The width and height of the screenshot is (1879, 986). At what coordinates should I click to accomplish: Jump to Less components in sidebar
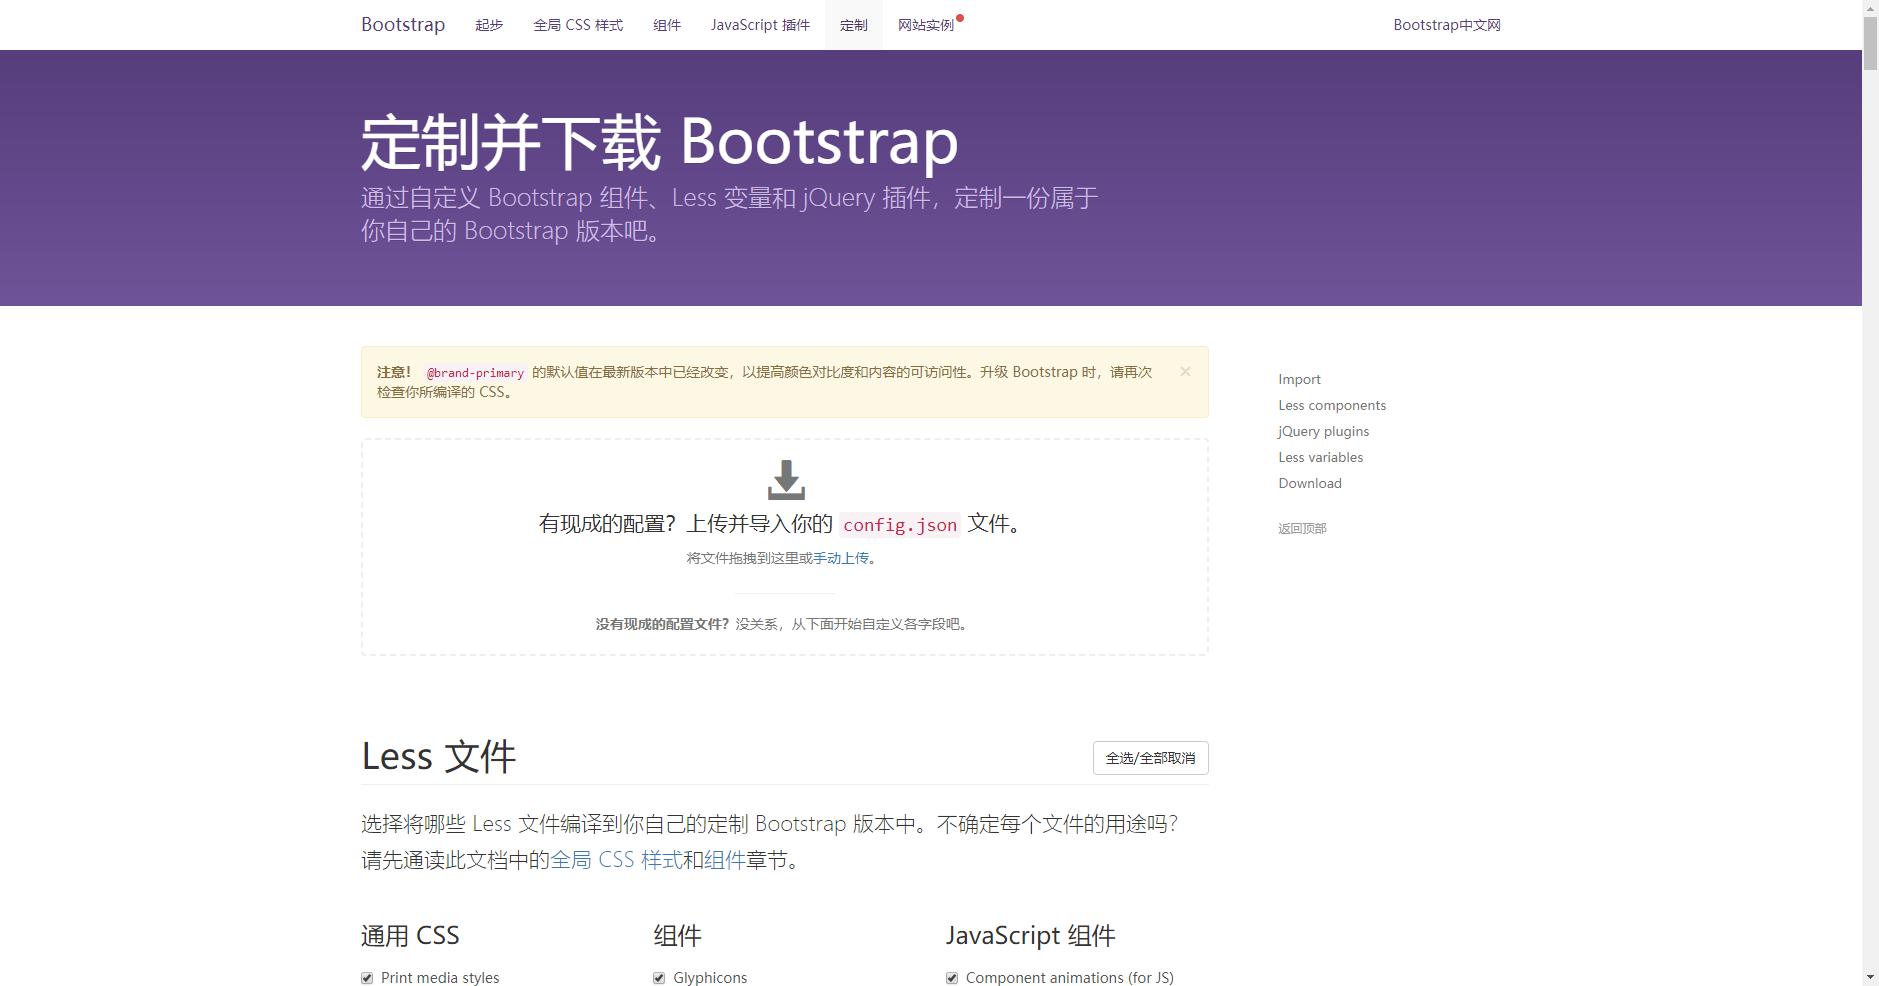[x=1332, y=405]
